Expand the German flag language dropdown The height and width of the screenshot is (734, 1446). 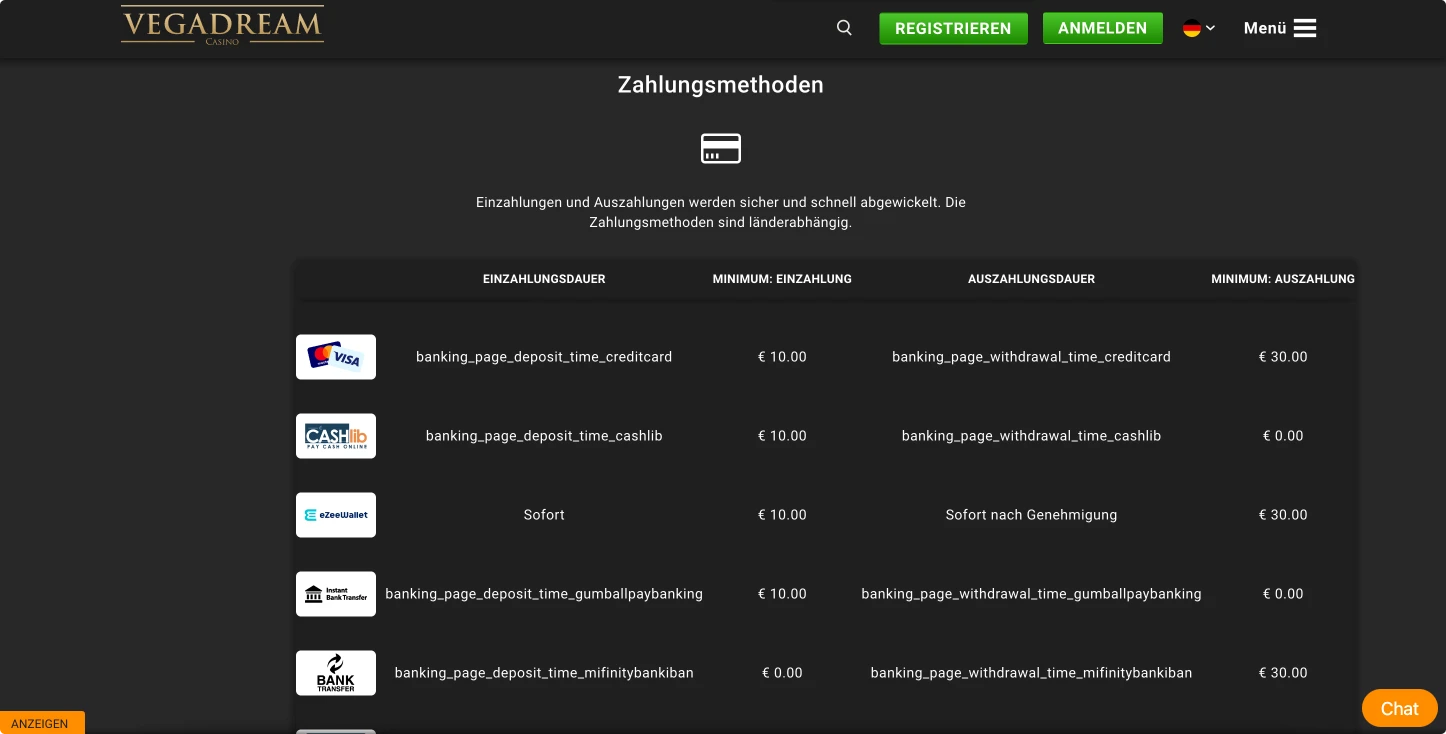[1198, 28]
